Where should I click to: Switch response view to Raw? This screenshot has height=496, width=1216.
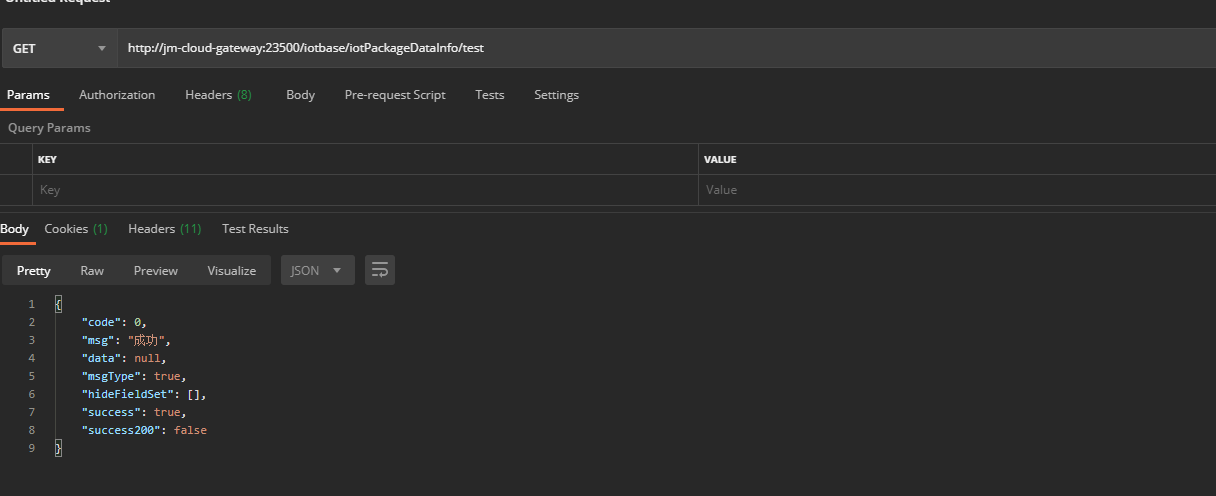(x=92, y=271)
